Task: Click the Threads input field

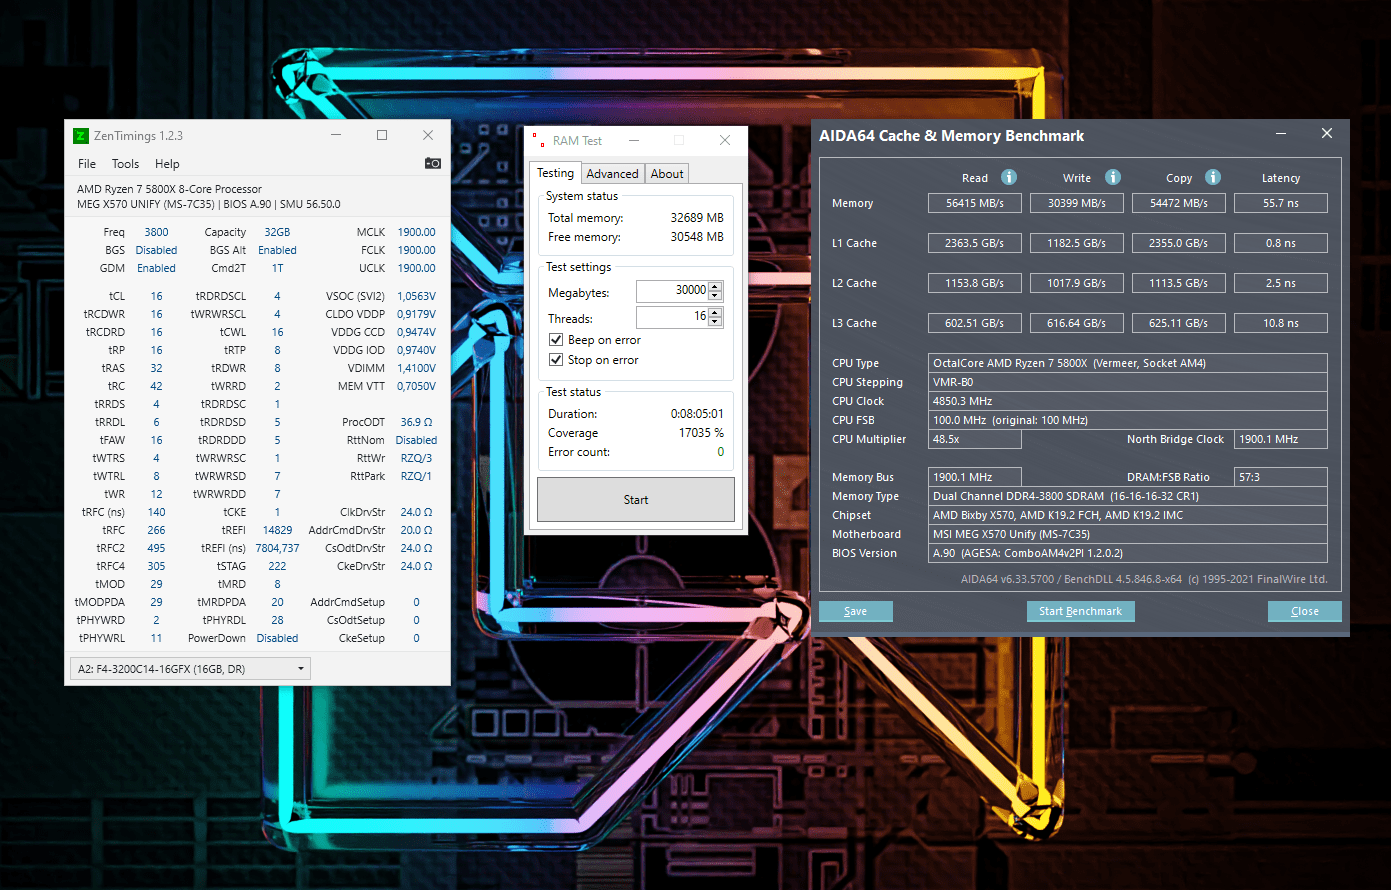Action: pyautogui.click(x=672, y=316)
